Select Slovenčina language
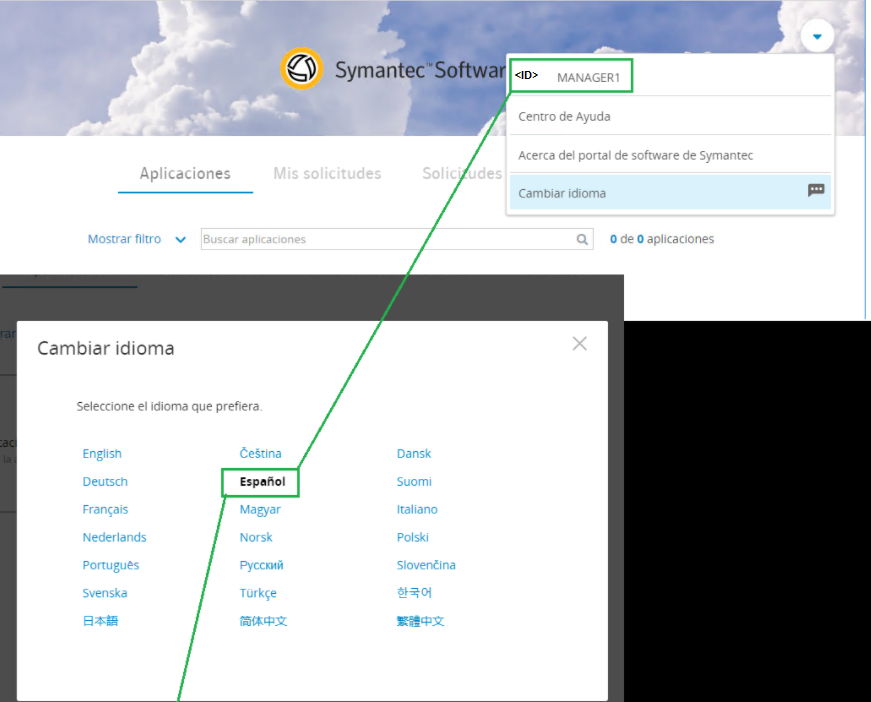The image size is (871, 702). (426, 565)
